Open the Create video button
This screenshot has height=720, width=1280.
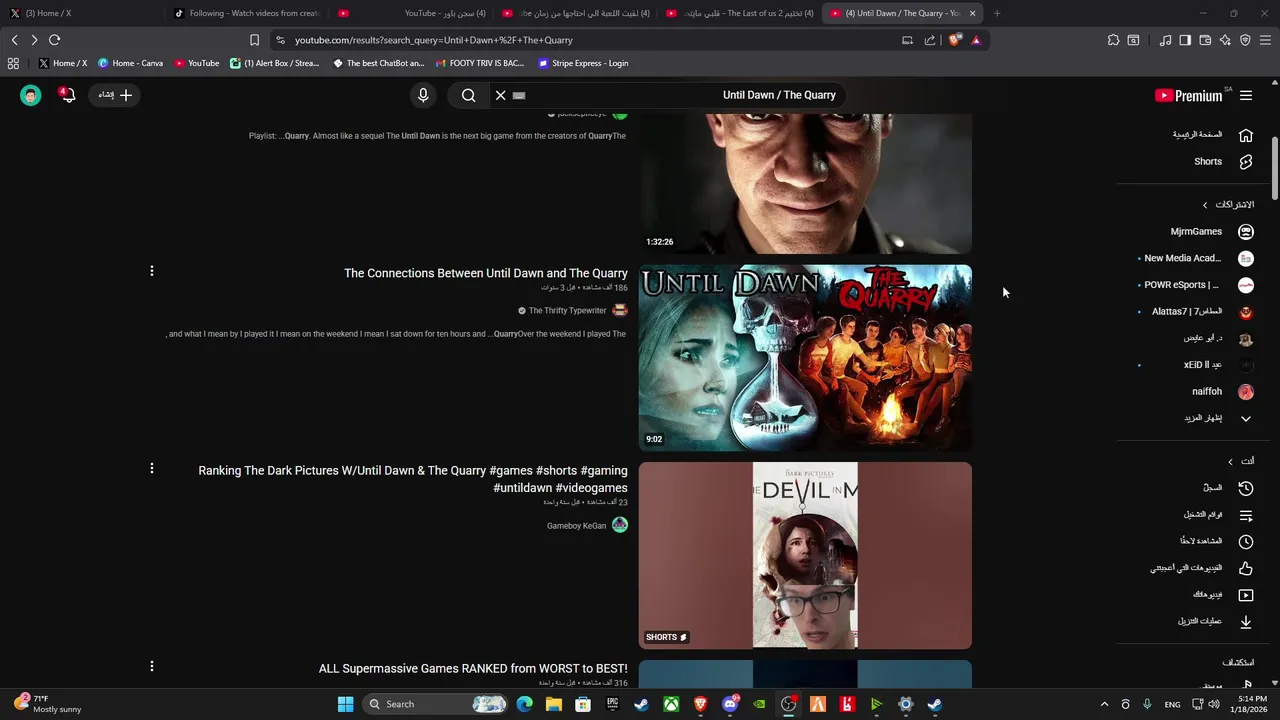[116, 95]
